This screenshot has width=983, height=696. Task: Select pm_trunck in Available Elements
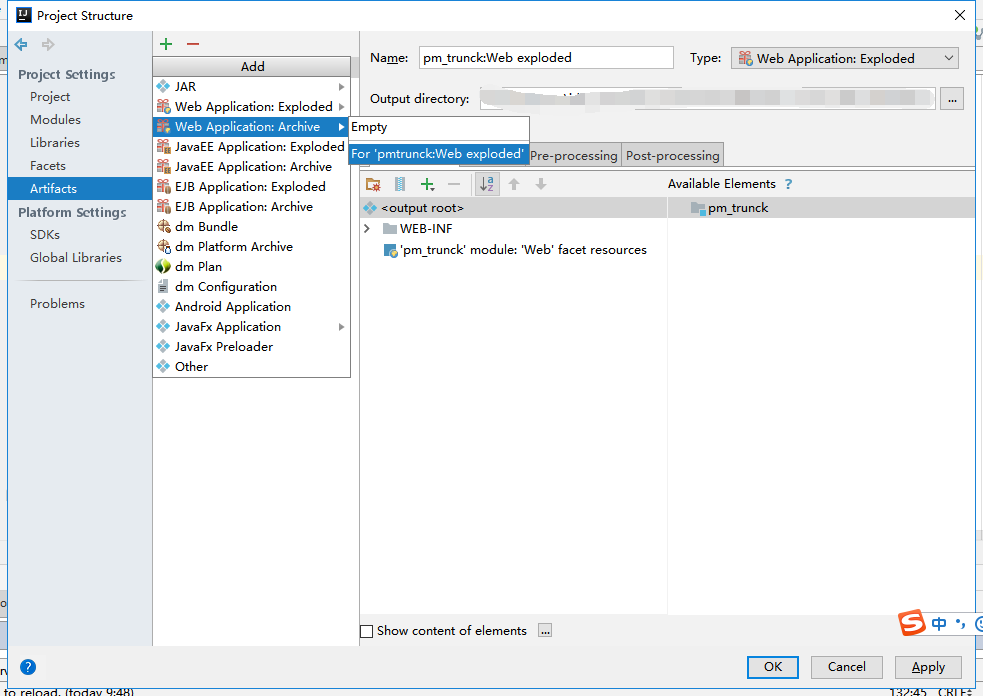pyautogui.click(x=821, y=208)
